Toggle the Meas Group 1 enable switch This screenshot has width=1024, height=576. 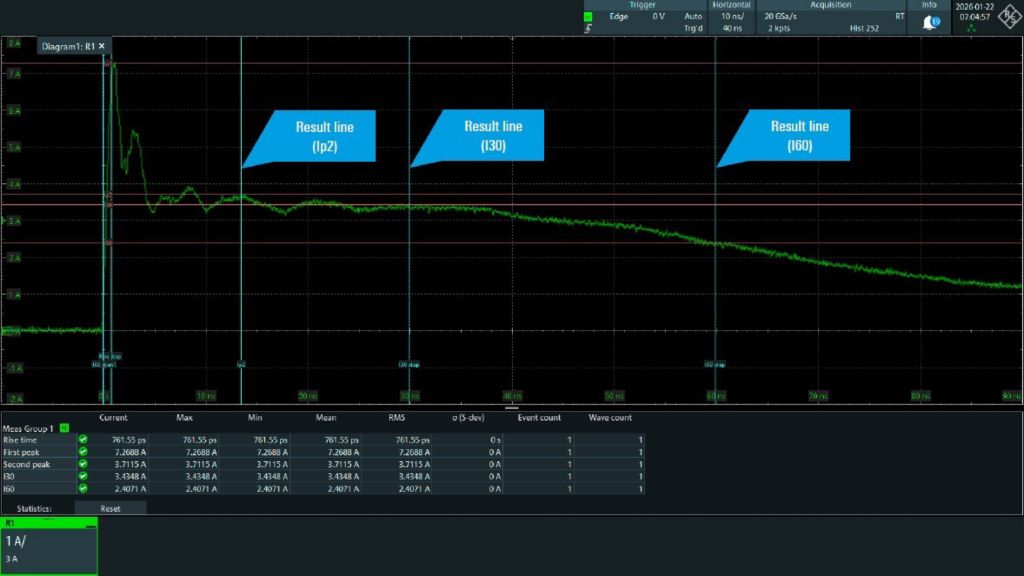pos(63,428)
